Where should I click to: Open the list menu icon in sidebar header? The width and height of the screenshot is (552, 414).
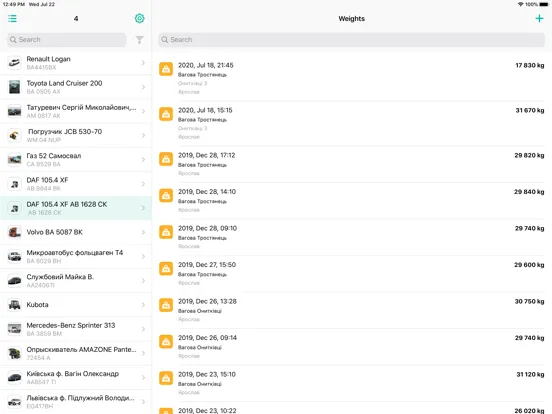click(12, 18)
